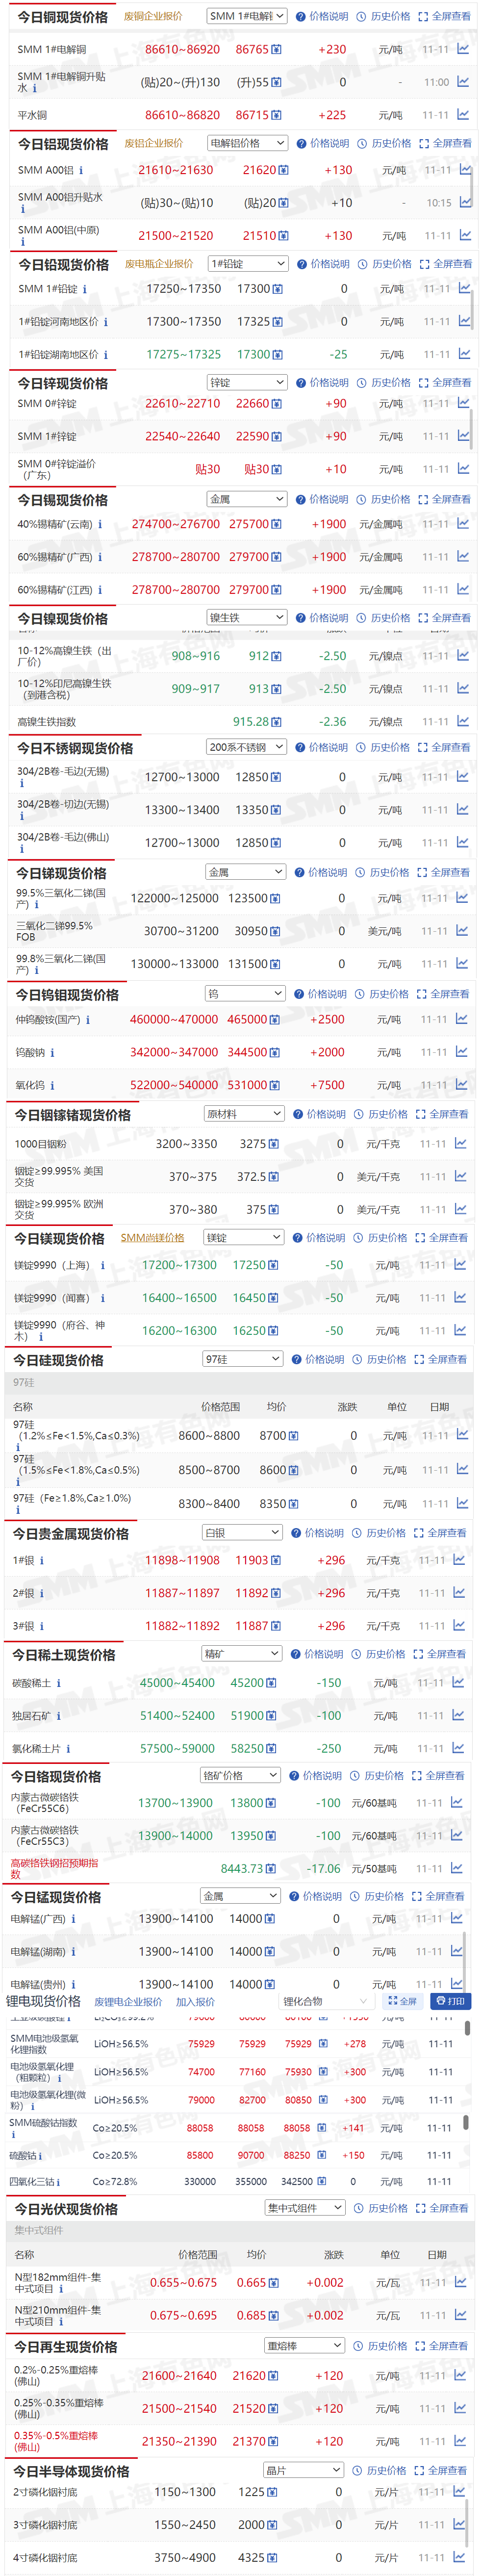Open 历史价格 in aluminum section
482x2576 pixels.
(x=385, y=143)
